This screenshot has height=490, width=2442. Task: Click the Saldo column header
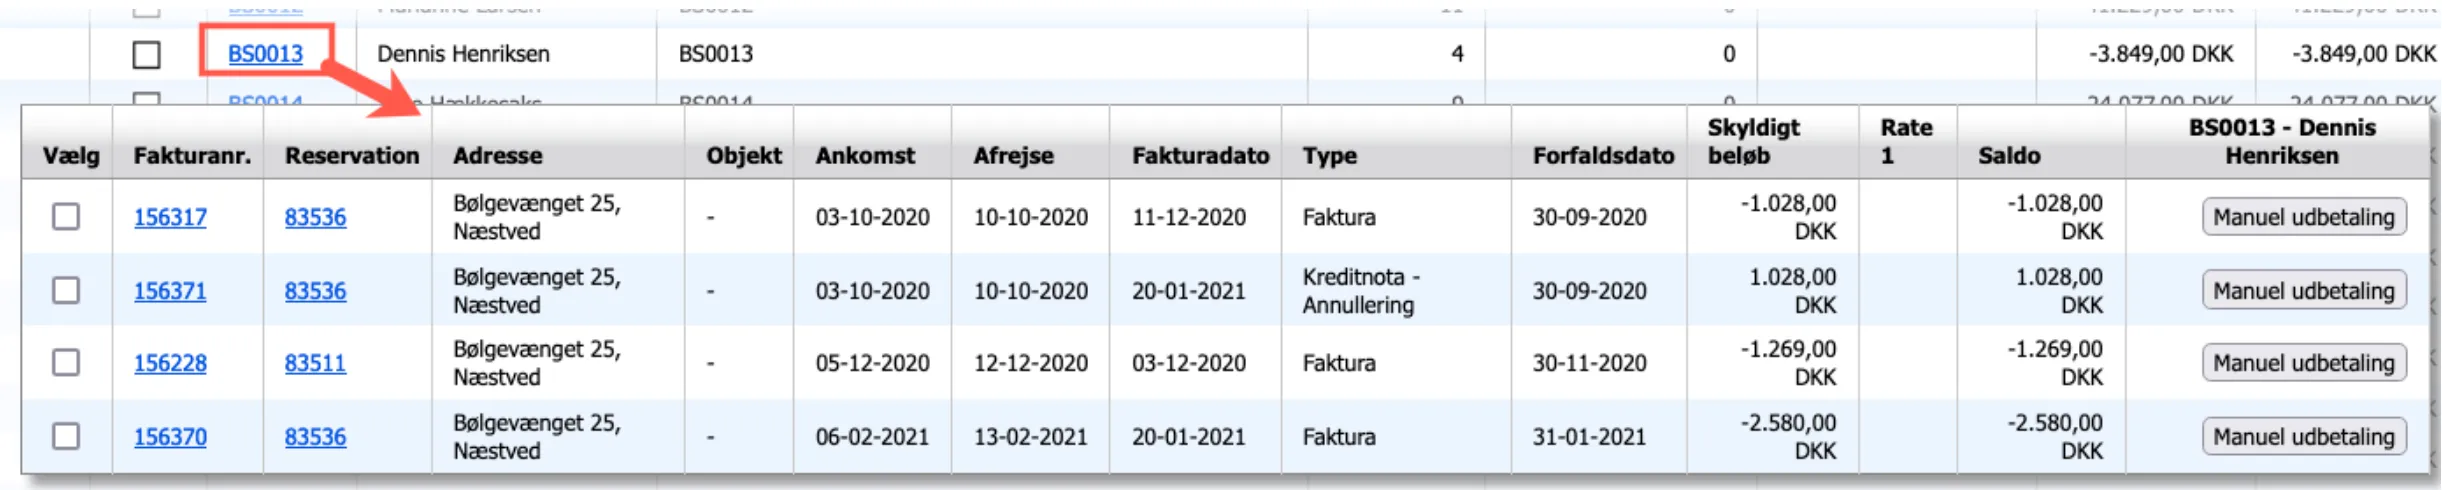(2009, 156)
